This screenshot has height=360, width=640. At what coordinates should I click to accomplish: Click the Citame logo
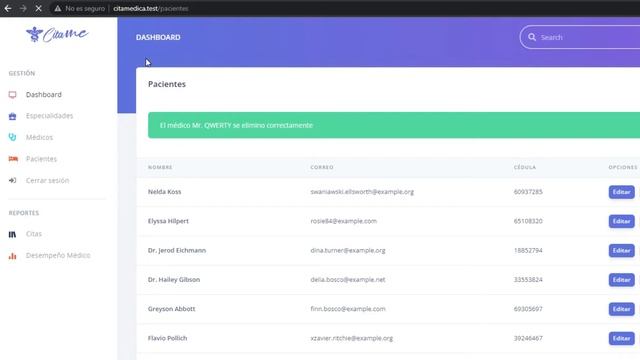point(57,34)
